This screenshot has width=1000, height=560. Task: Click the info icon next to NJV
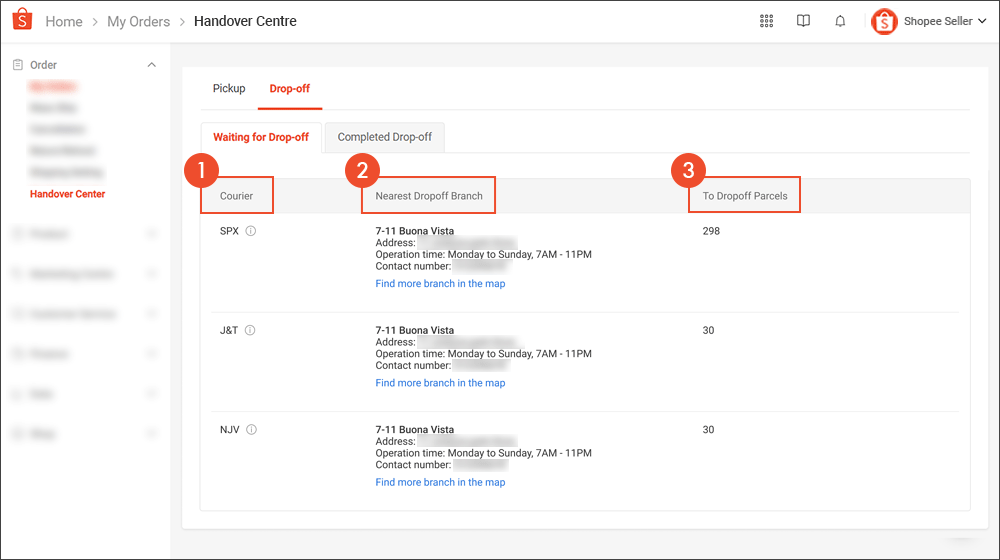(251, 429)
